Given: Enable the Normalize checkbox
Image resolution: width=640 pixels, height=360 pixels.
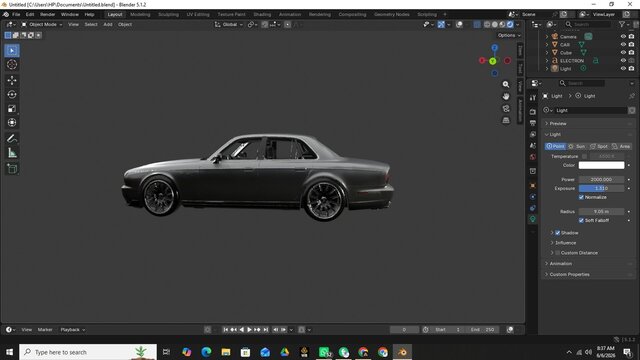Looking at the screenshot, I should (581, 197).
